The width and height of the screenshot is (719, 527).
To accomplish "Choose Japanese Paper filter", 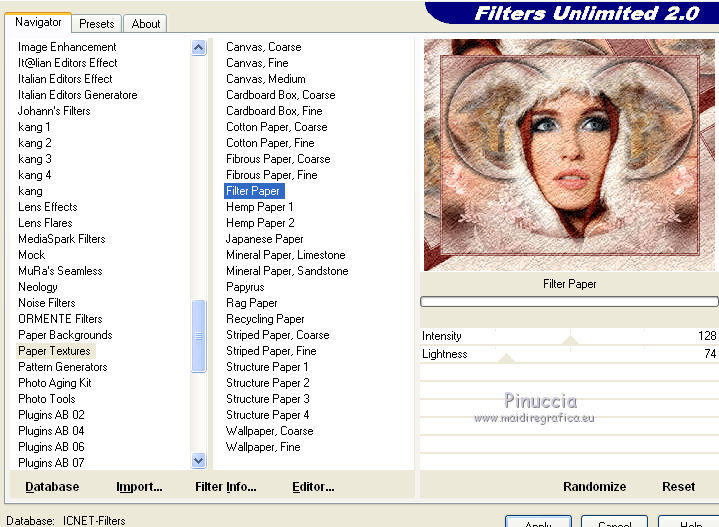I will tap(264, 239).
